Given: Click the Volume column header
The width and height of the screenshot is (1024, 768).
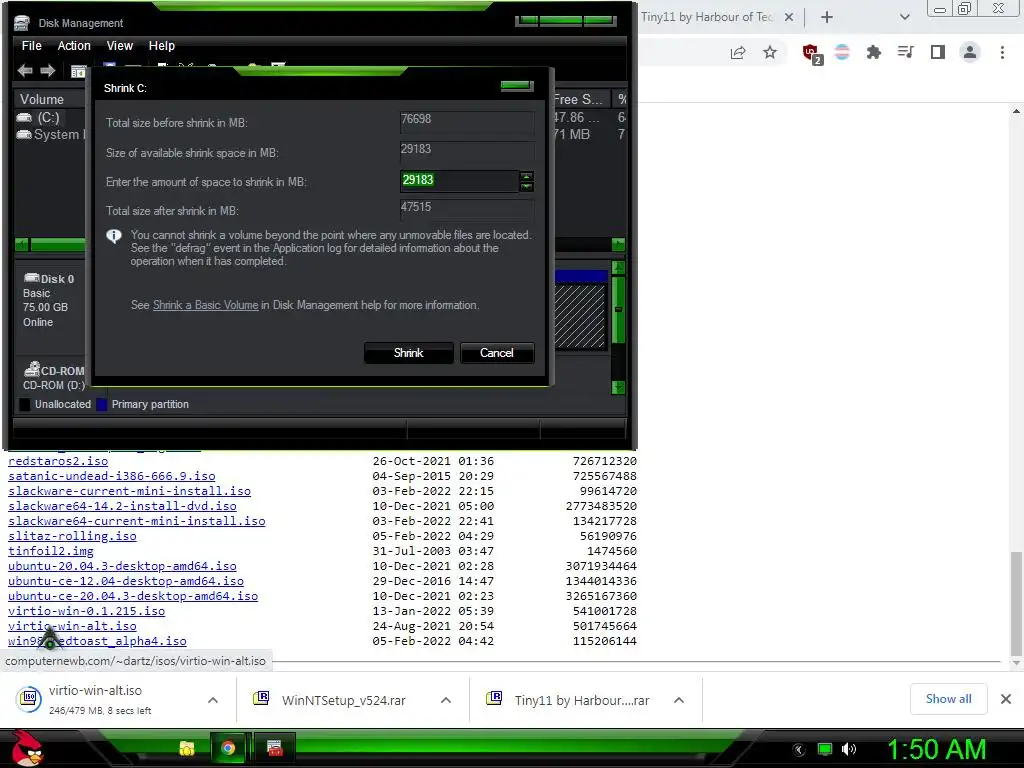Looking at the screenshot, I should tap(50, 99).
